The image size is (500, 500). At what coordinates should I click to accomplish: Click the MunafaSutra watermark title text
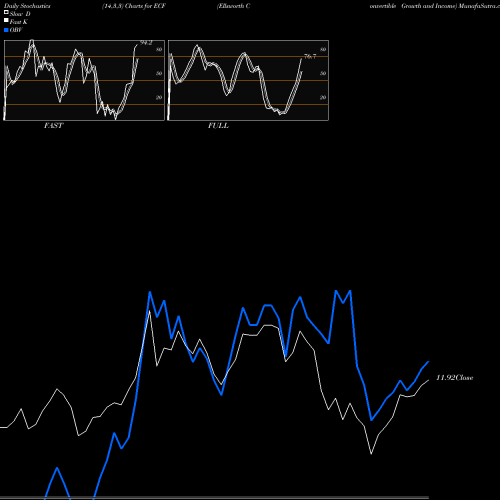pyautogui.click(x=479, y=6)
